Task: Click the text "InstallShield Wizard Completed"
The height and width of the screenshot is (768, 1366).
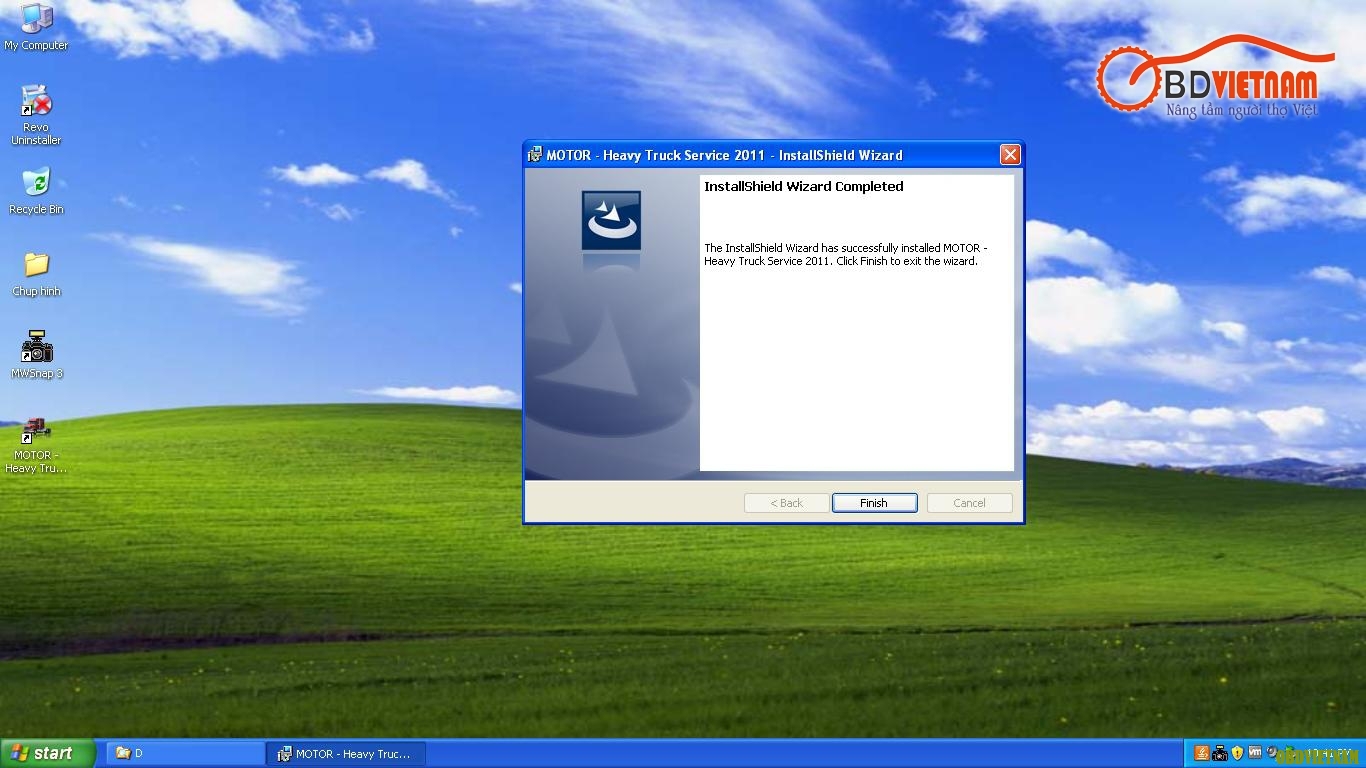Action: tap(804, 186)
